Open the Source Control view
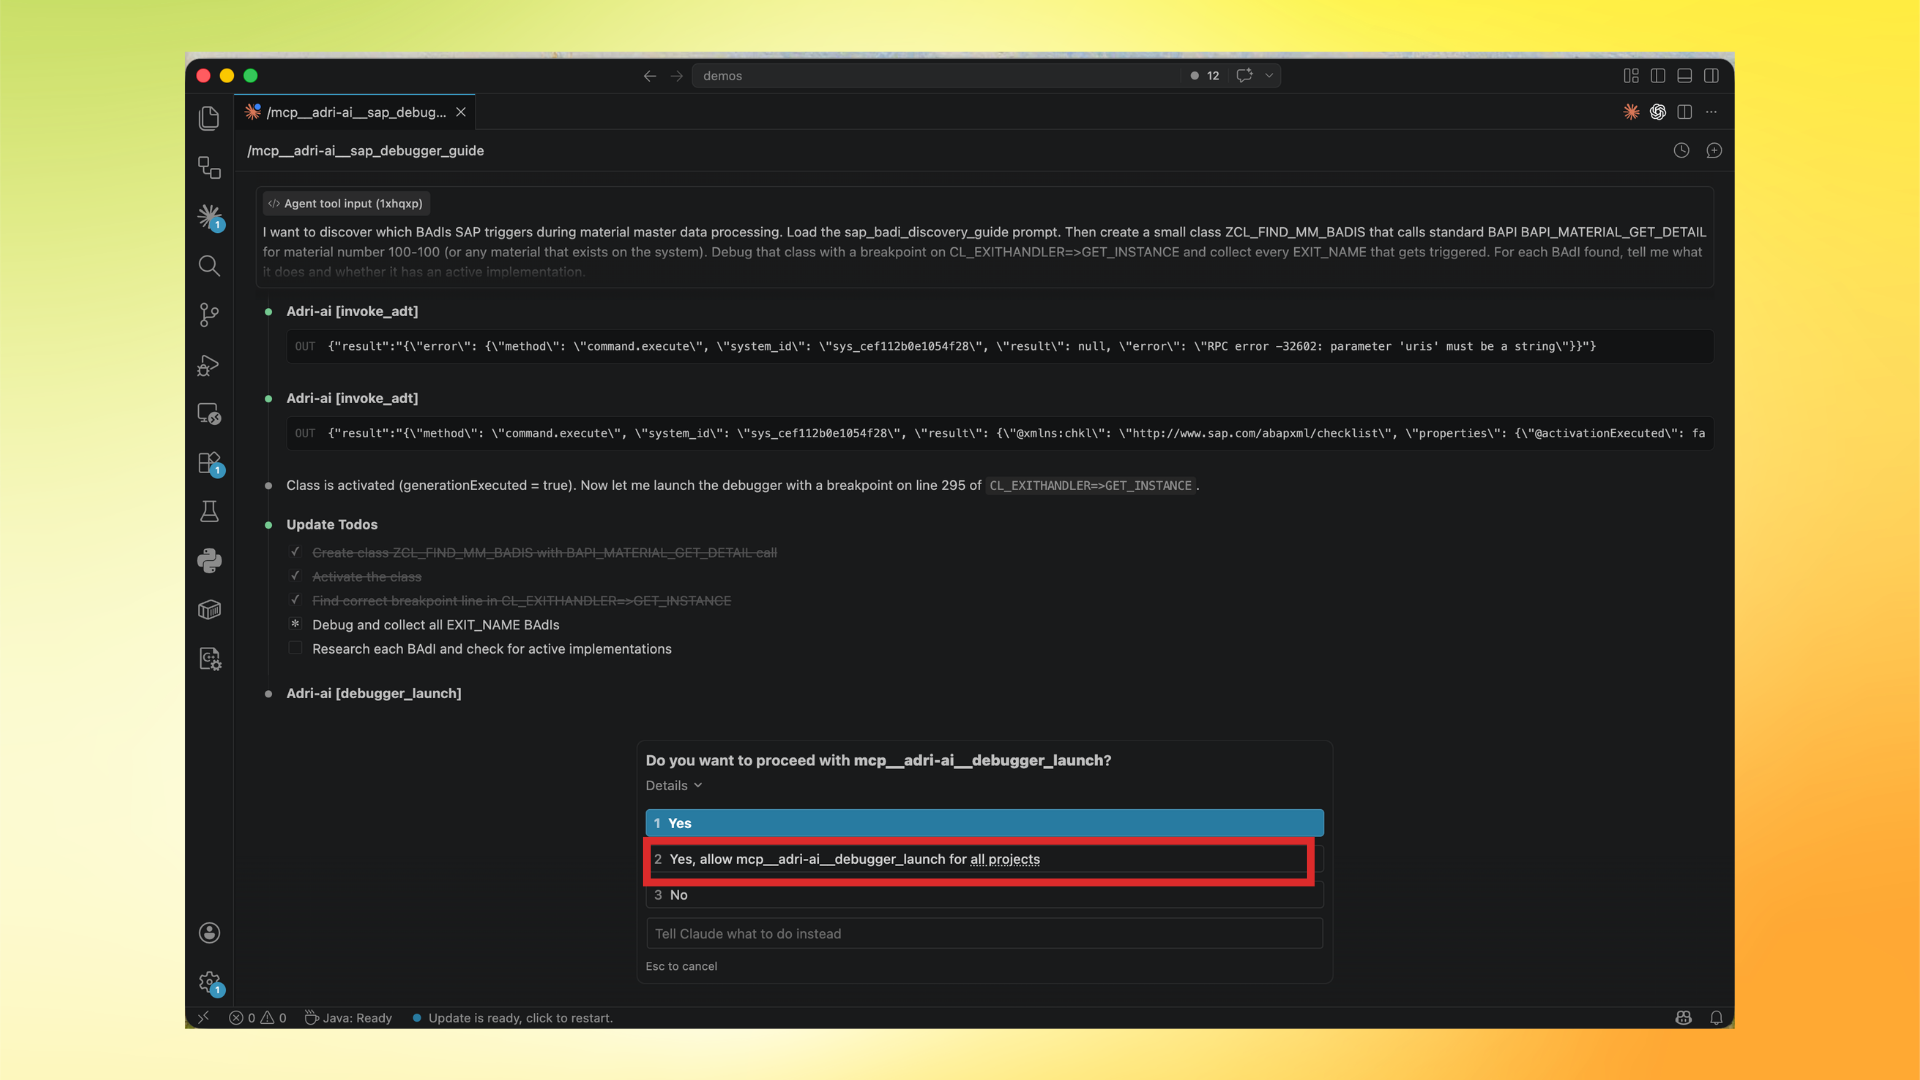 209,314
